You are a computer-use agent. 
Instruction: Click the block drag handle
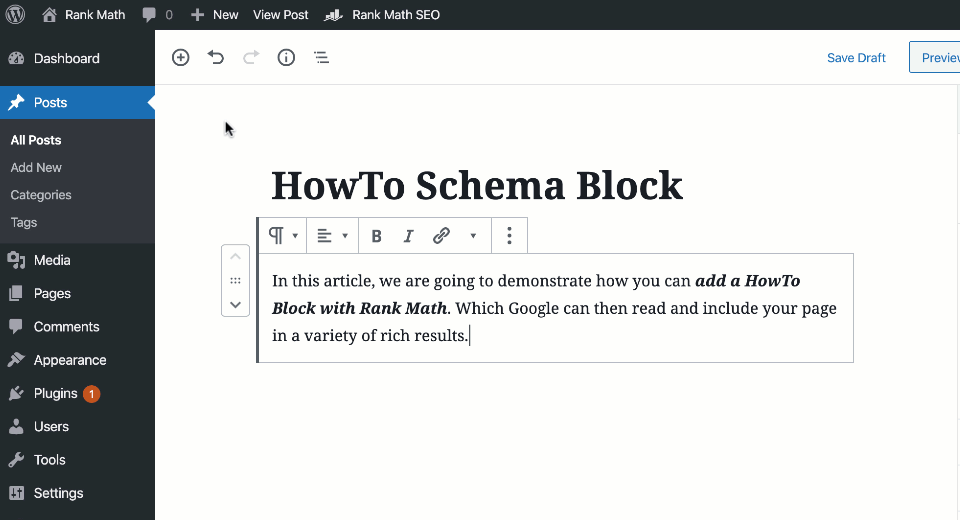235,281
